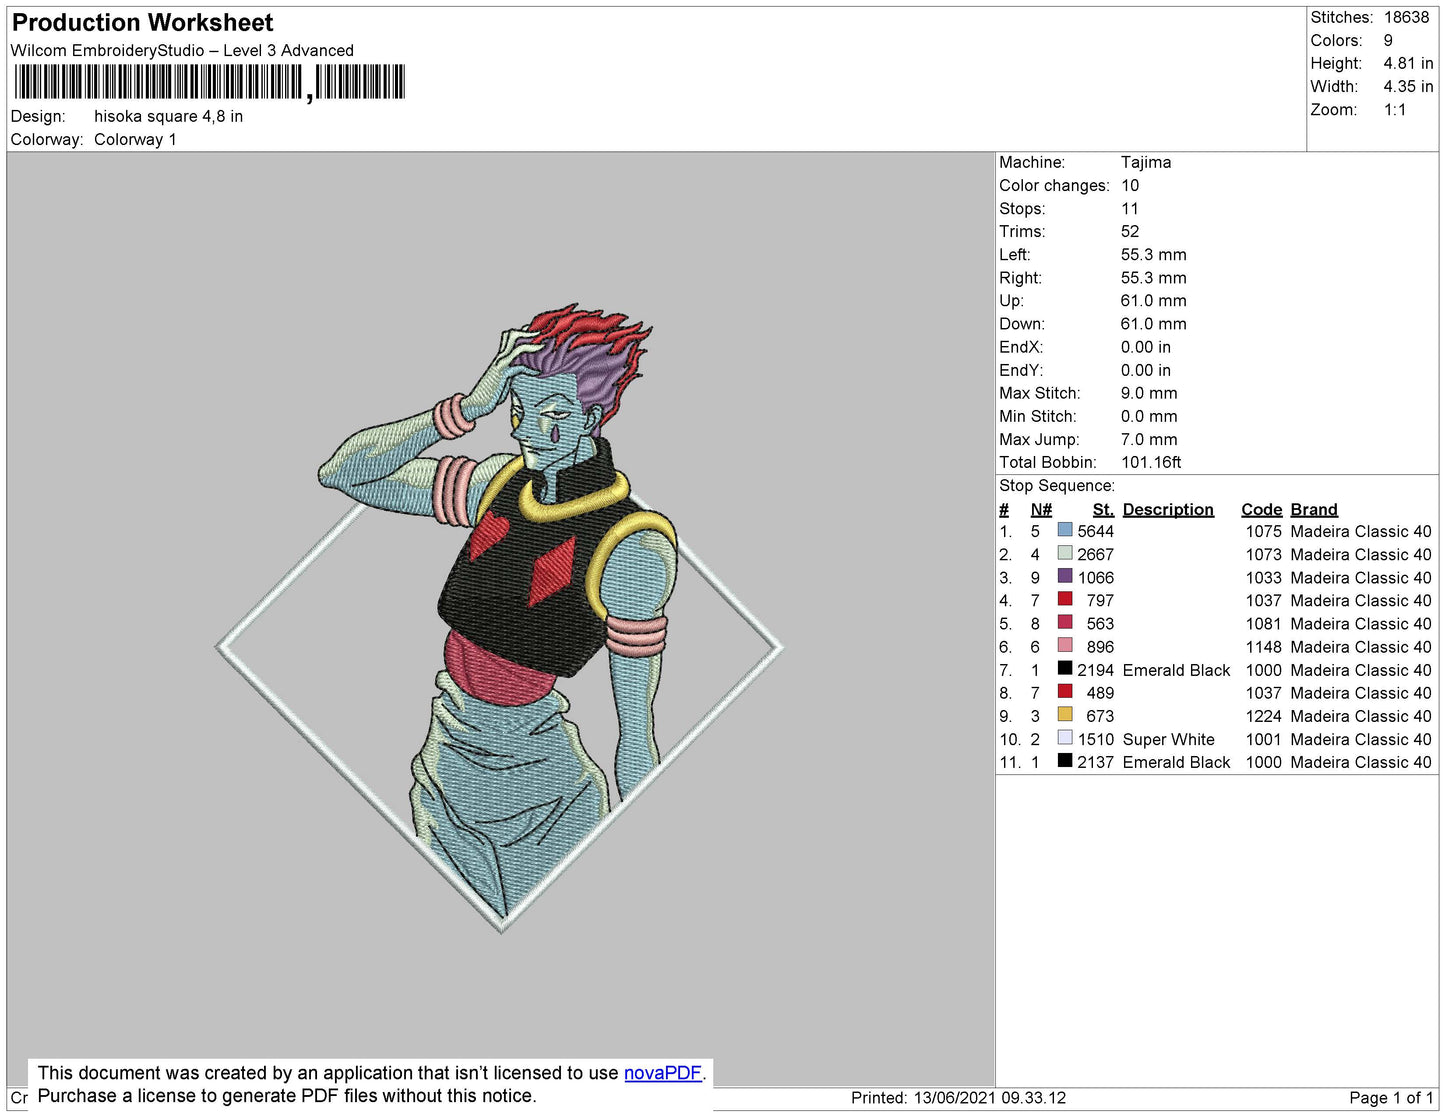Screen dimensions: 1445x1117
Task: Select the black swatch for stop 11
Action: (x=1065, y=760)
